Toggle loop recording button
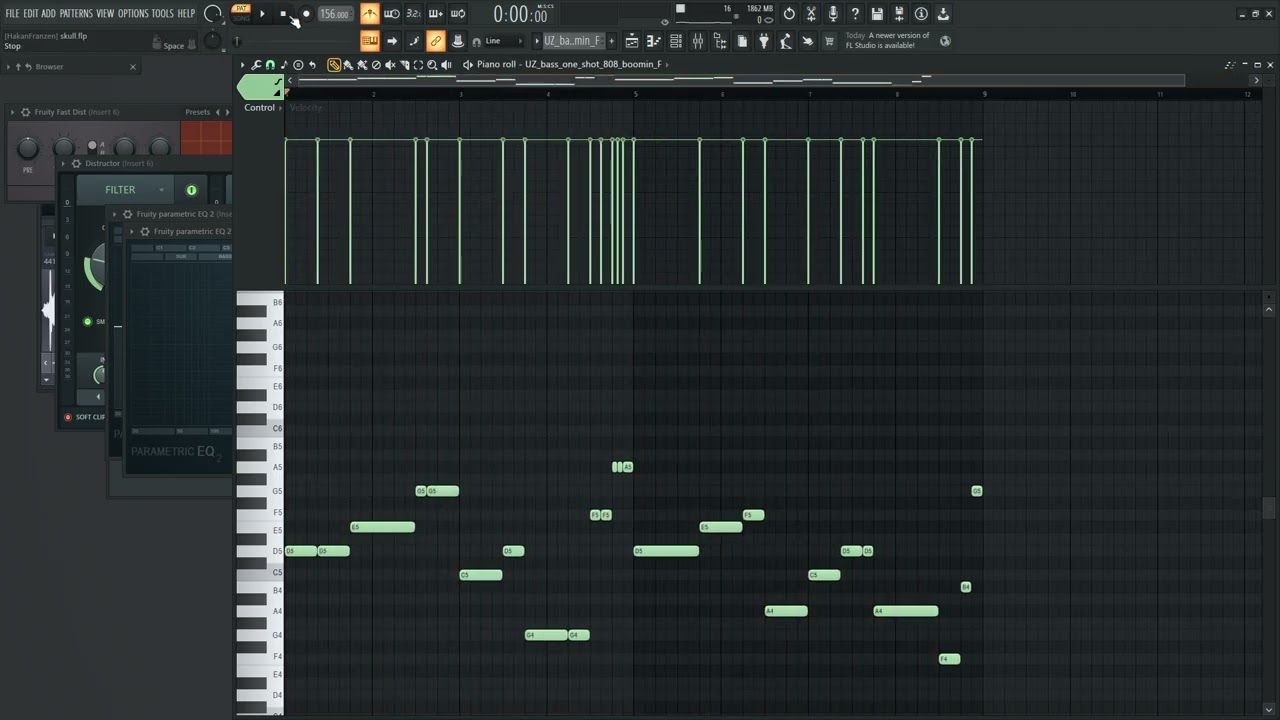The width and height of the screenshot is (1280, 720). 457,14
